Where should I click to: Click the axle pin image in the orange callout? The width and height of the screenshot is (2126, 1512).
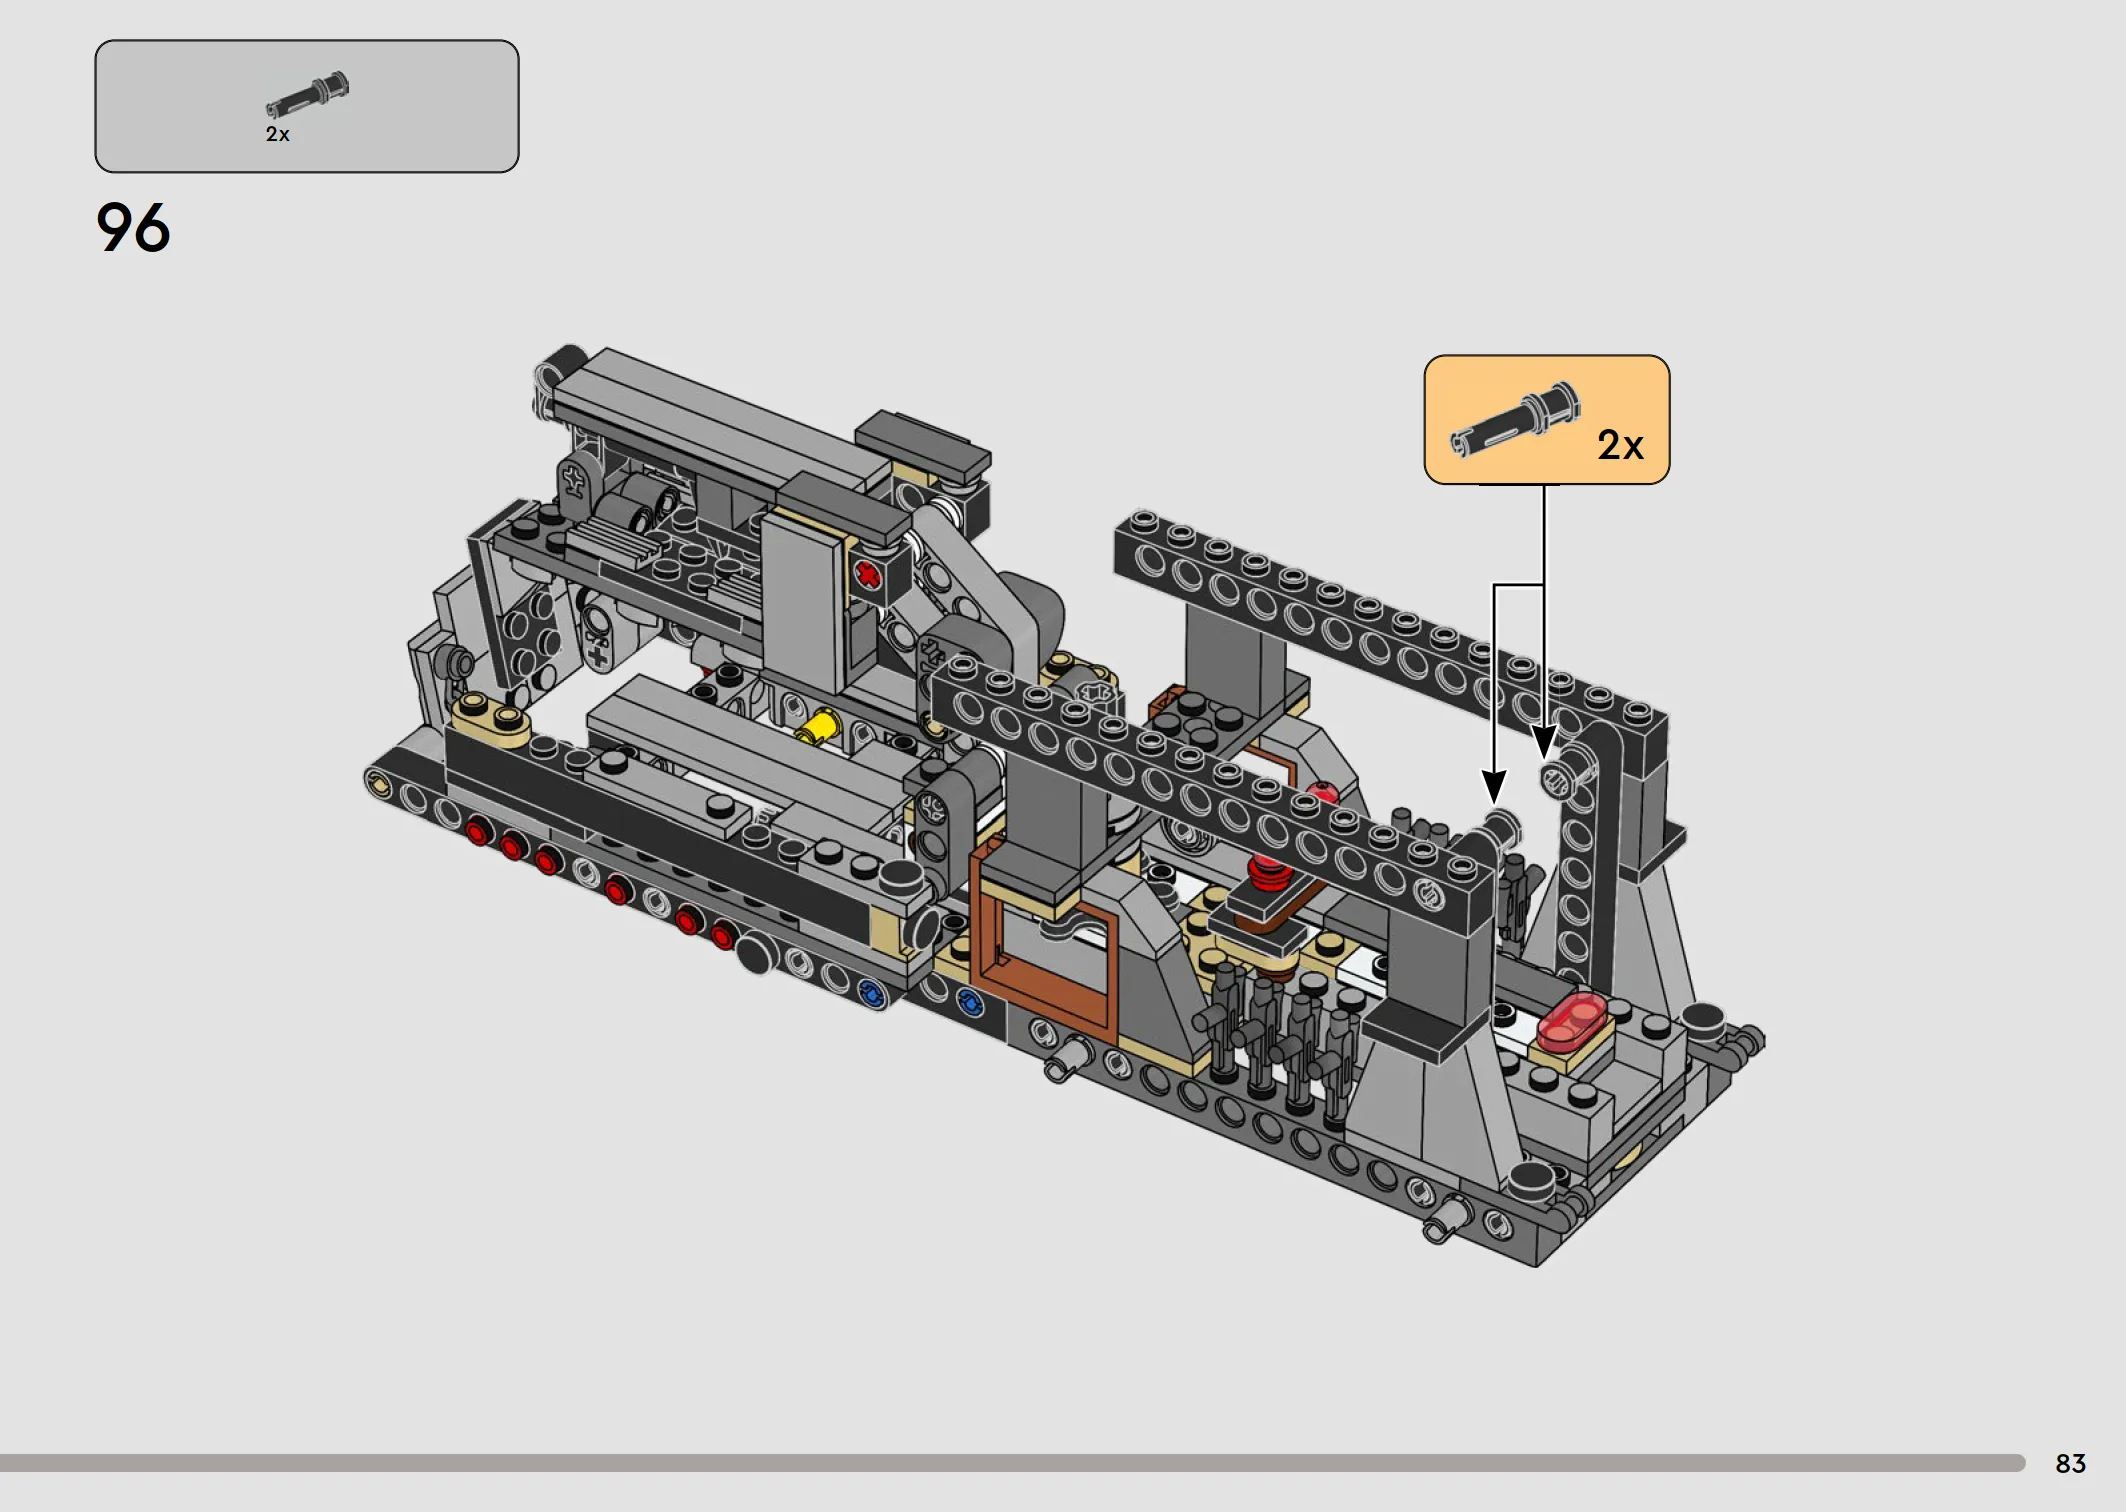tap(1515, 419)
